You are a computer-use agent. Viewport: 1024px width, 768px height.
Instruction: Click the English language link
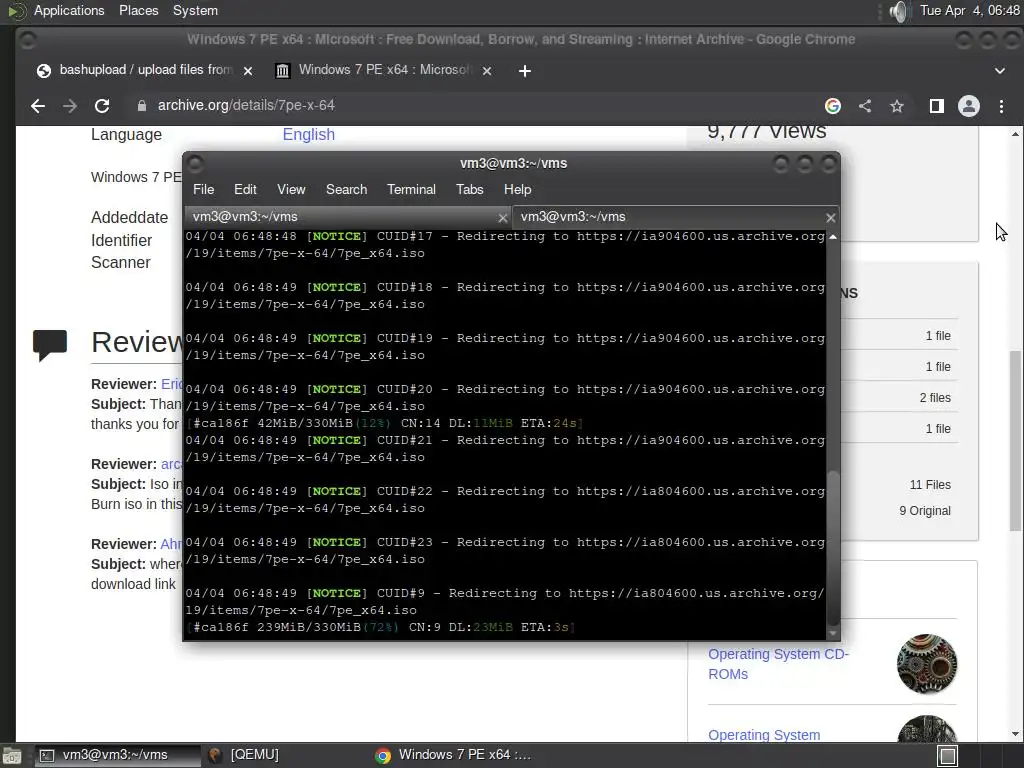[308, 135]
